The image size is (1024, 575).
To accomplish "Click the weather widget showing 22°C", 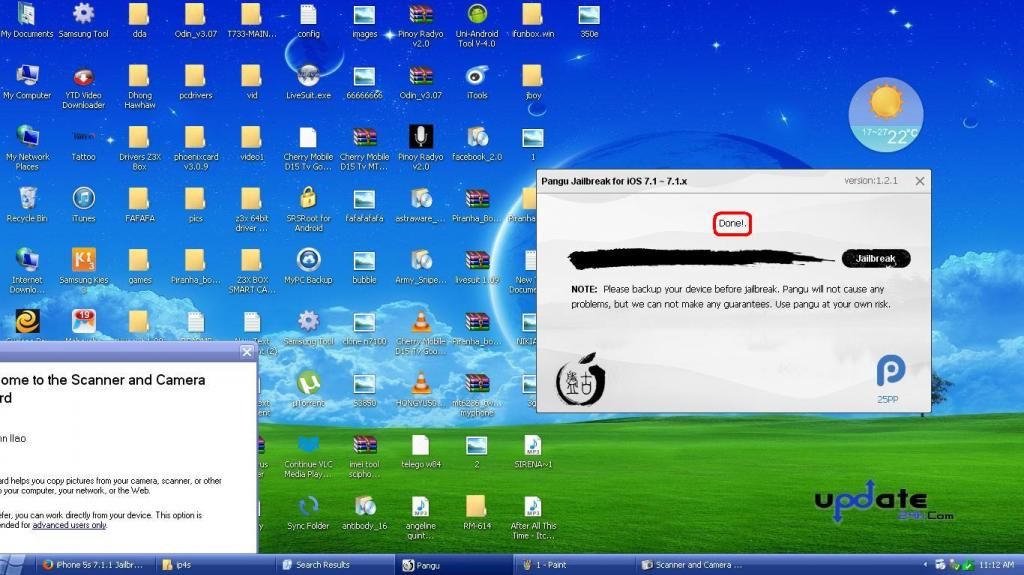I will pos(884,115).
